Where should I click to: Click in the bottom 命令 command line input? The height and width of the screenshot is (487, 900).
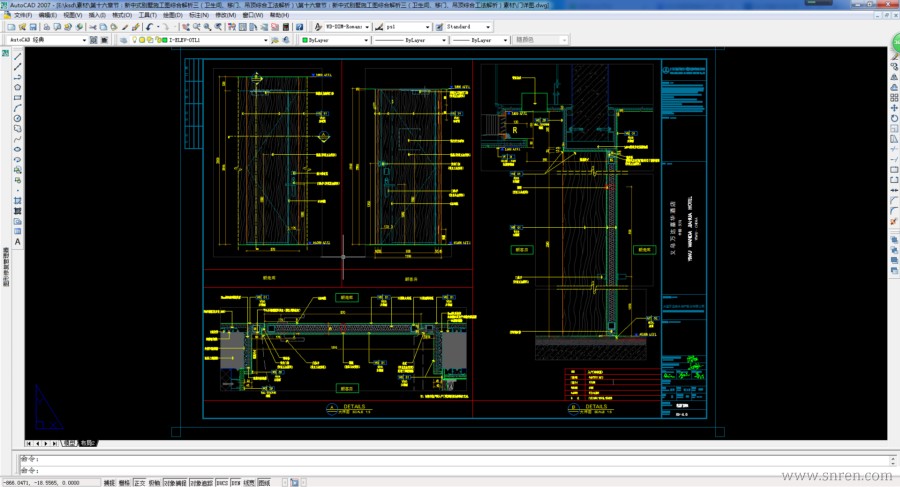(453, 470)
